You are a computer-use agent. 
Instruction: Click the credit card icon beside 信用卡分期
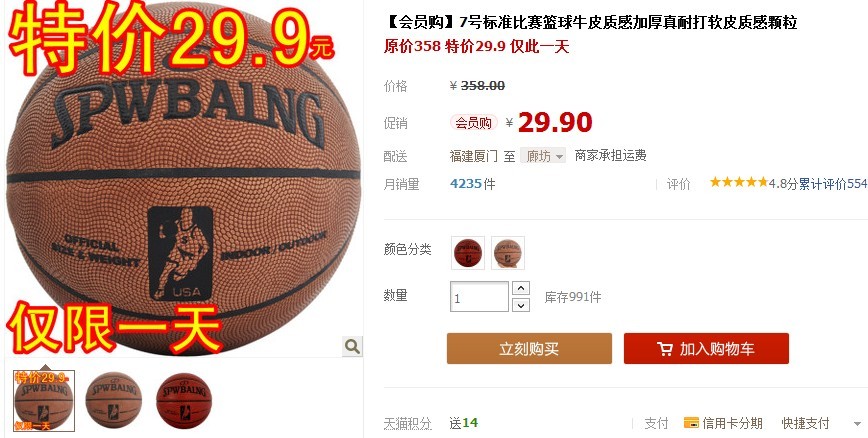pos(691,423)
